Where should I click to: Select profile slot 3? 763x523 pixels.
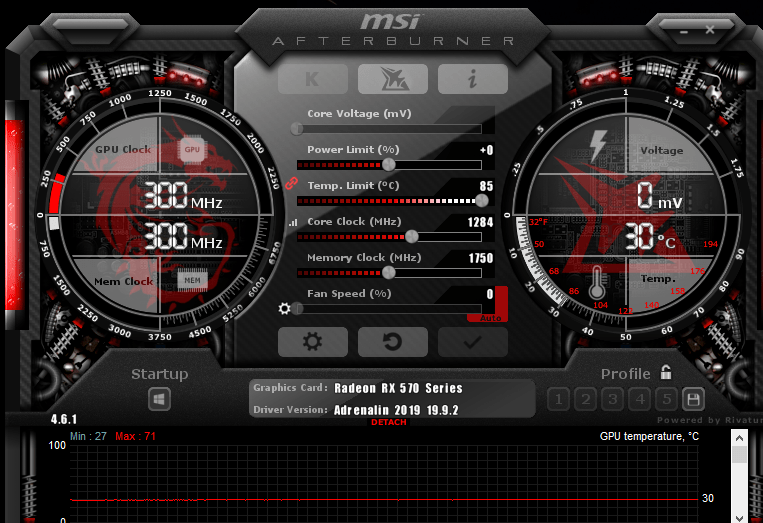613,399
